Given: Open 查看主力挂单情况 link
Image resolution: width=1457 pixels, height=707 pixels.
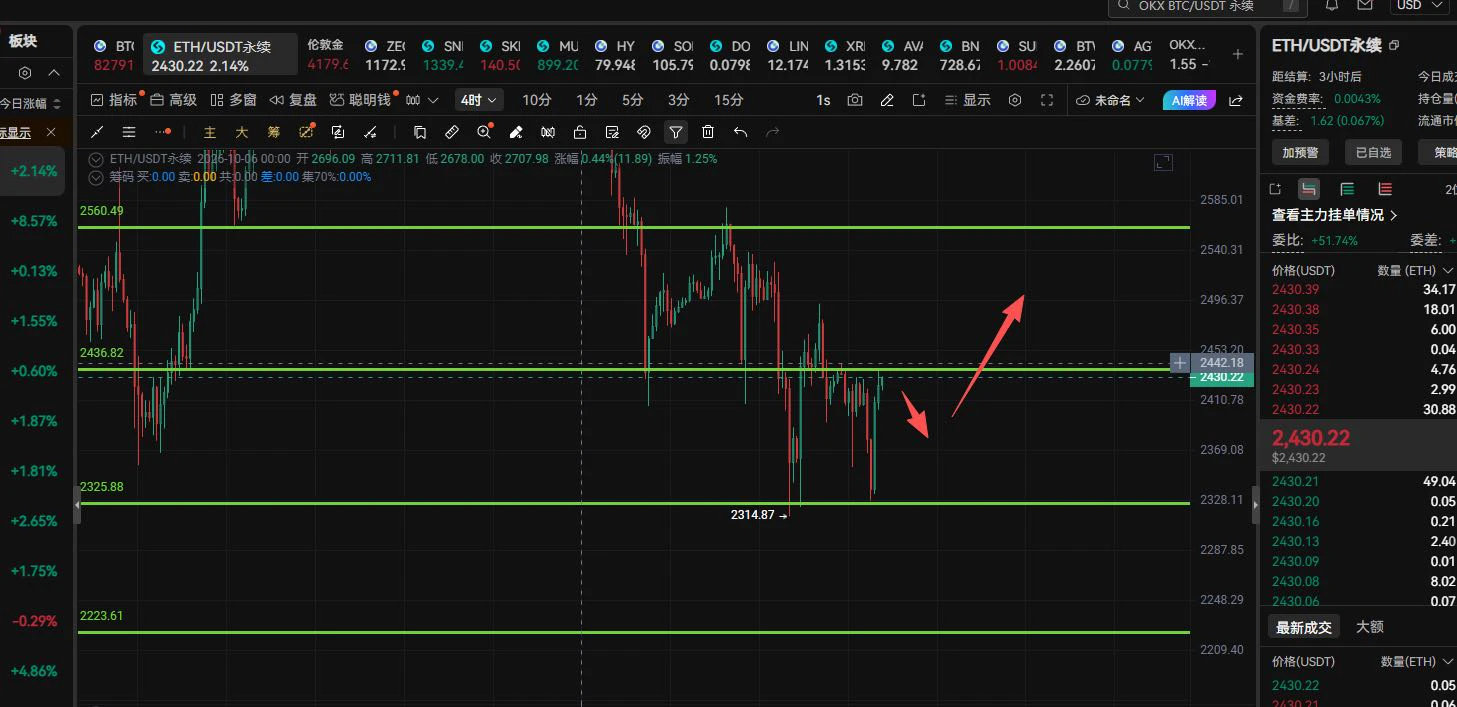Looking at the screenshot, I should tap(1335, 215).
